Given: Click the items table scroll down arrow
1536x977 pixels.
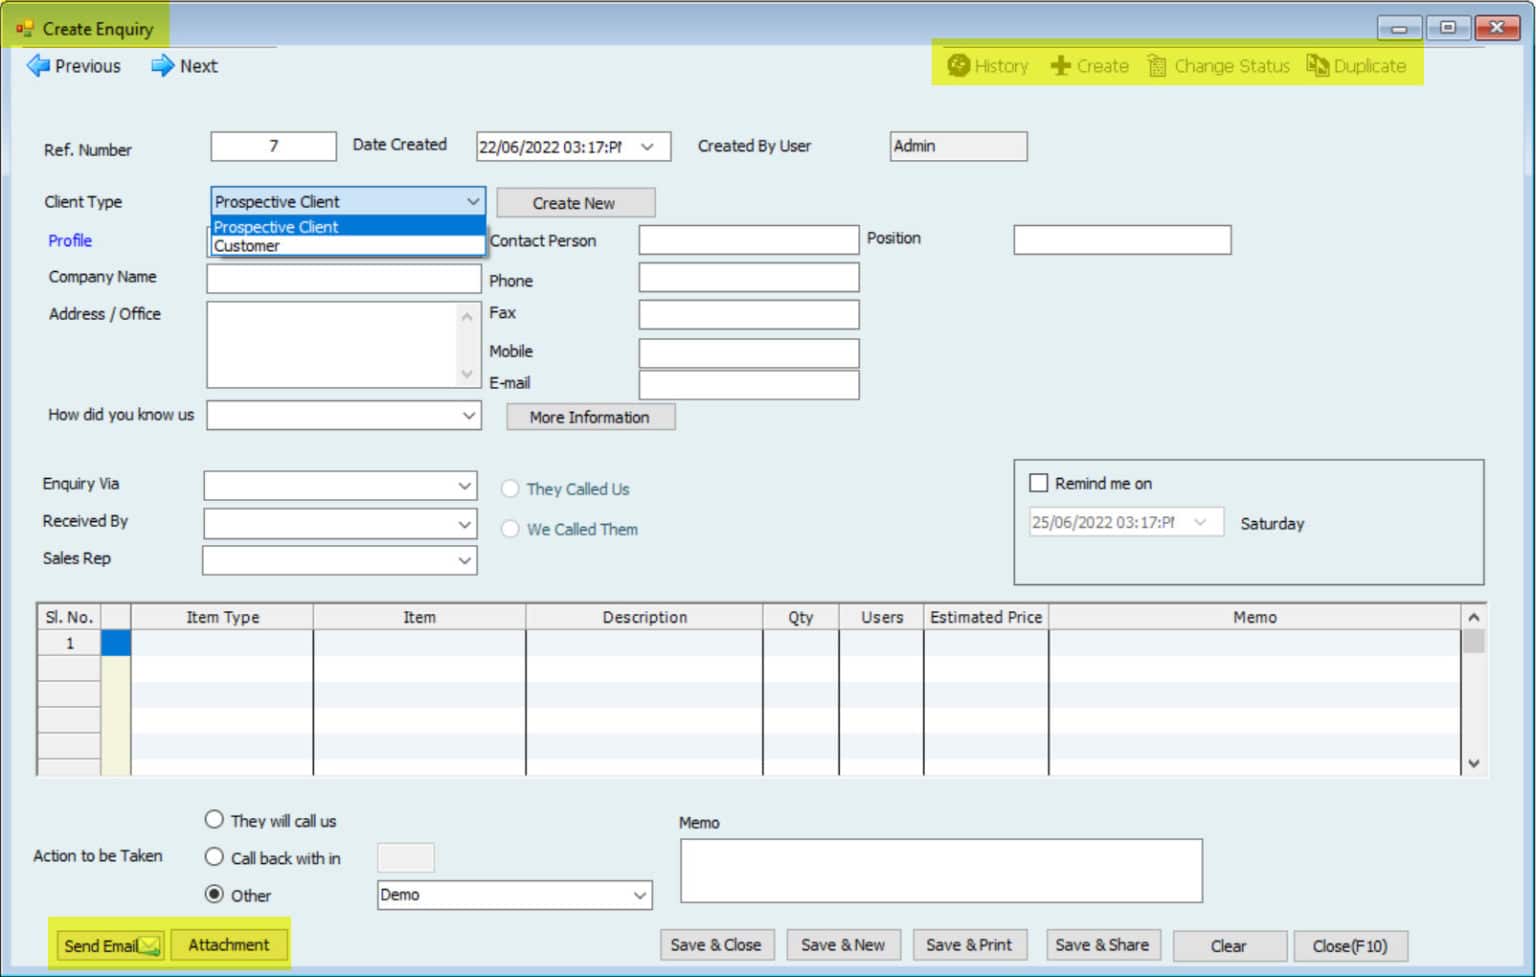Looking at the screenshot, I should click(1473, 763).
